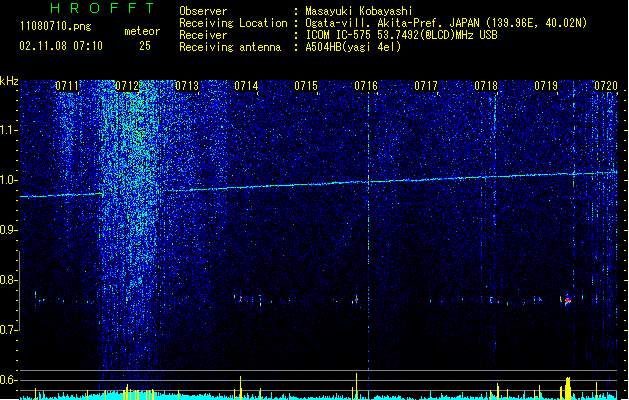The height and width of the screenshot is (400, 629).
Task: Click the 0720 time marker
Action: coord(606,86)
